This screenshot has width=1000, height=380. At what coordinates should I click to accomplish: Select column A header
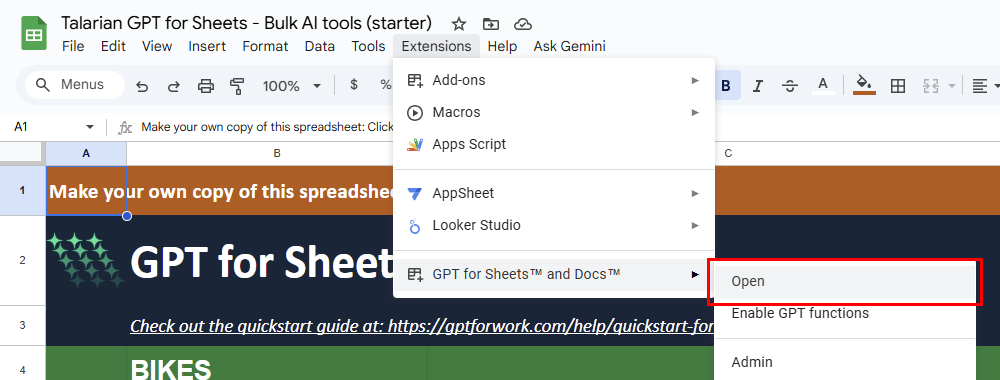click(86, 154)
